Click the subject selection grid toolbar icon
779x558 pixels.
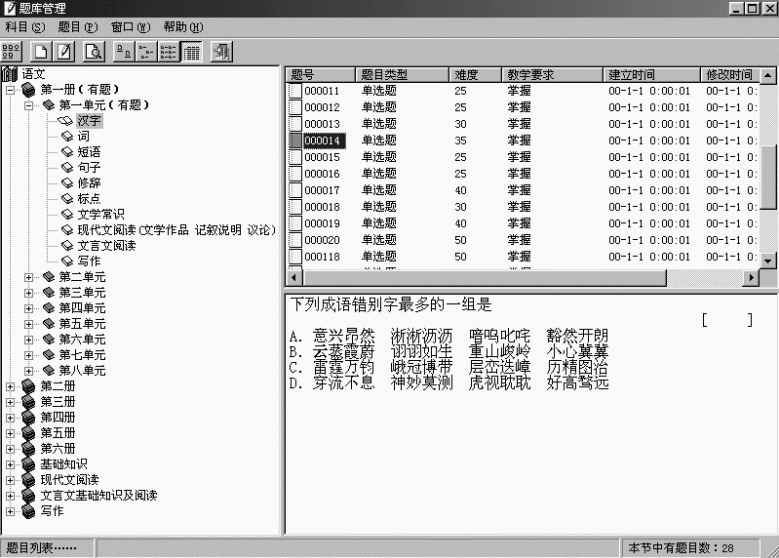point(11,51)
